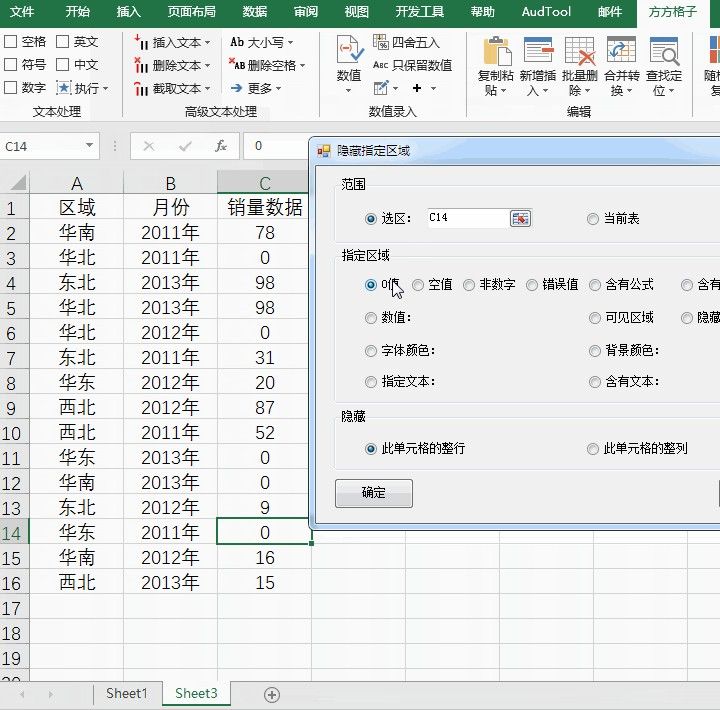The height and width of the screenshot is (710, 720).
Task: Click the formula bar cancel X icon
Action: tap(149, 147)
